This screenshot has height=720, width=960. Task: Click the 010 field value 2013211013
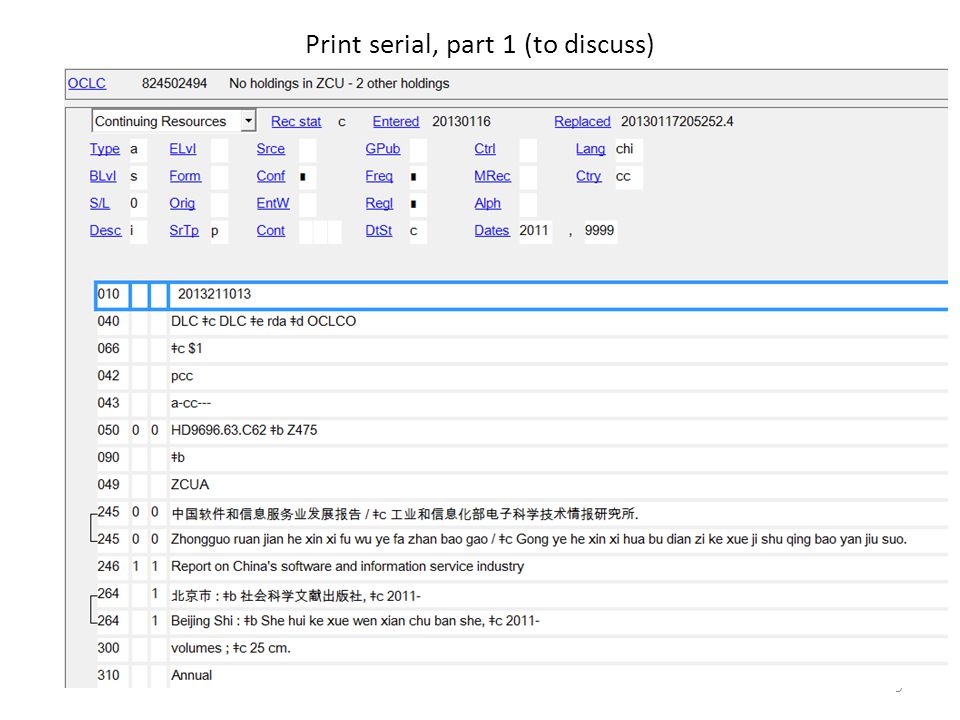click(x=214, y=294)
